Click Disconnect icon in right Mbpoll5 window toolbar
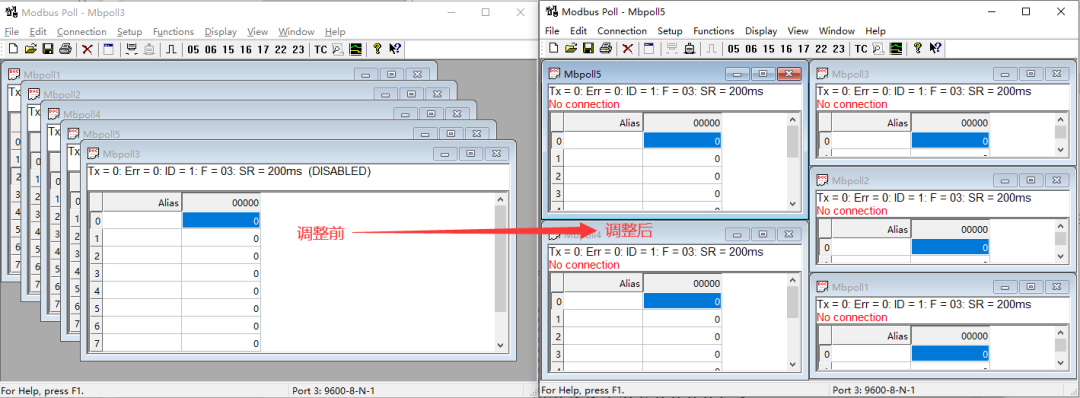The height and width of the screenshot is (398, 1080). point(689,48)
